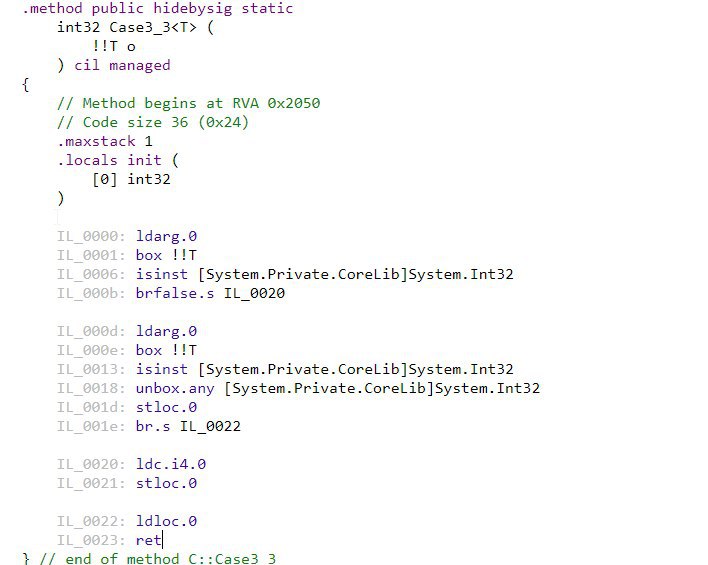Click the 'ret' instruction at IL_0023
708x565 pixels.
(x=149, y=540)
